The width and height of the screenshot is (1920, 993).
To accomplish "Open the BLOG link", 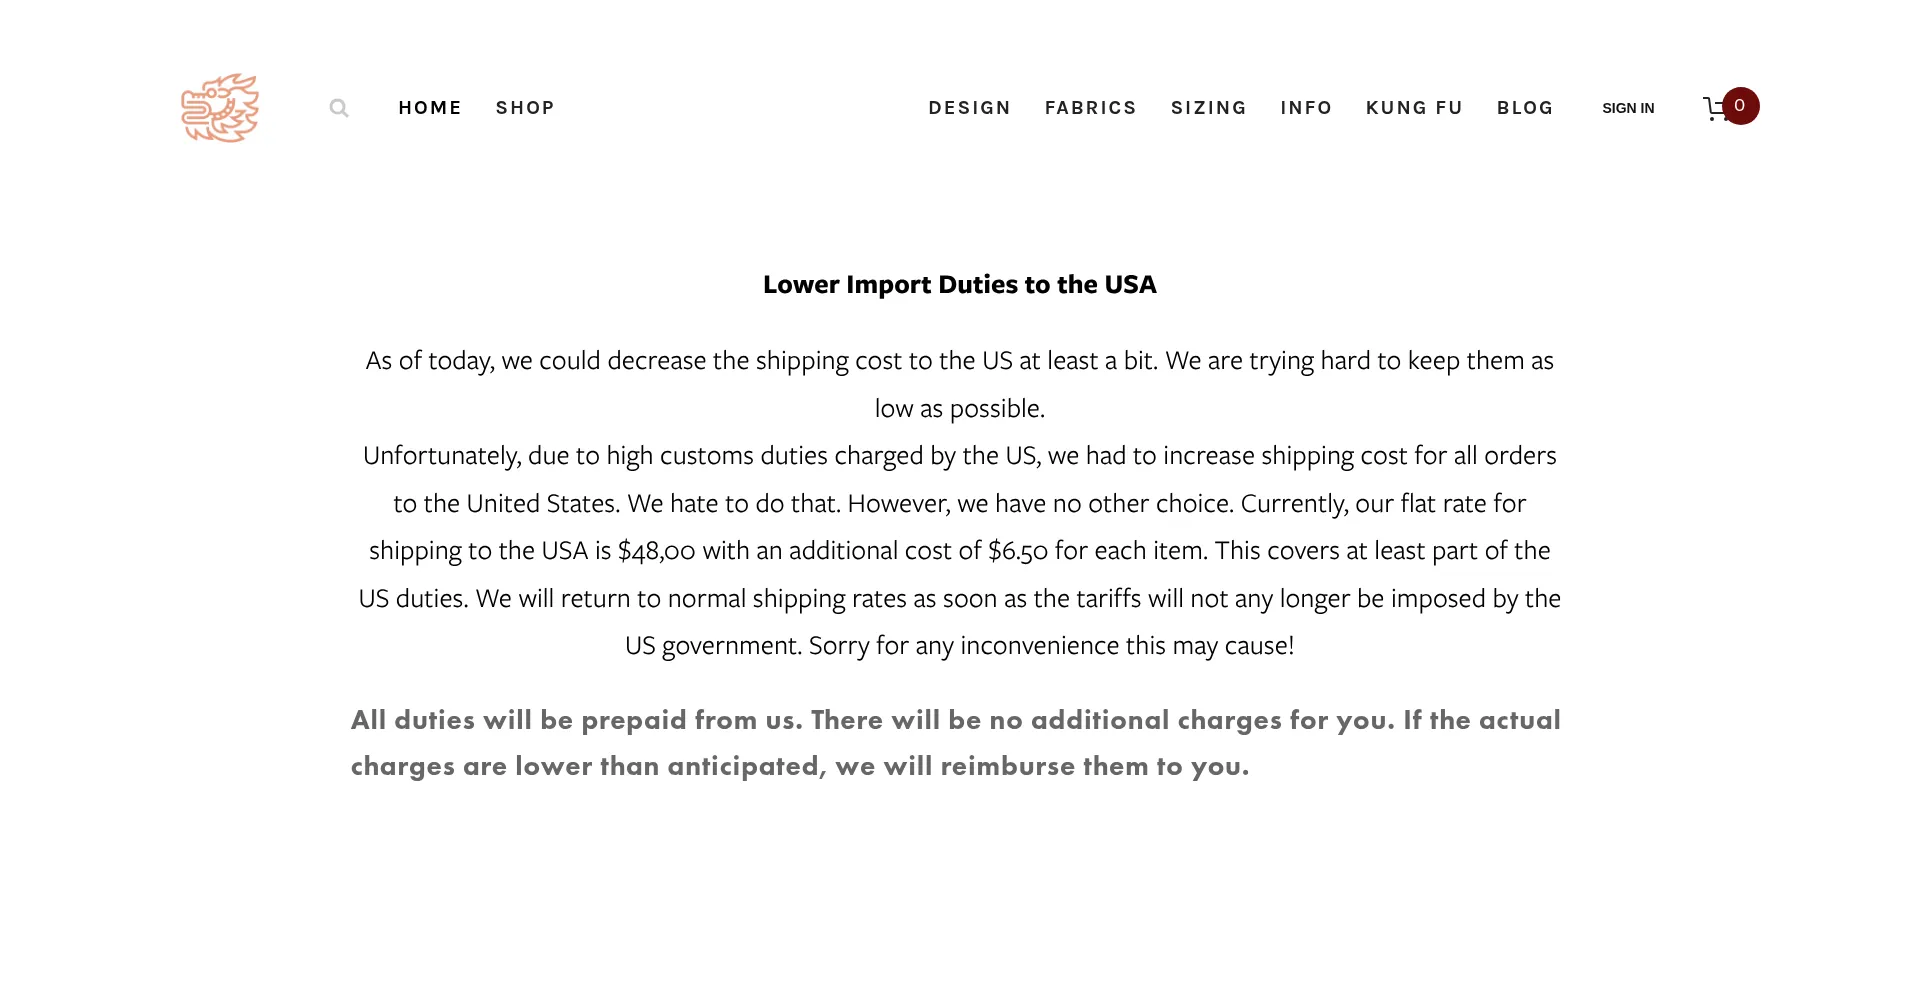I will point(1525,108).
